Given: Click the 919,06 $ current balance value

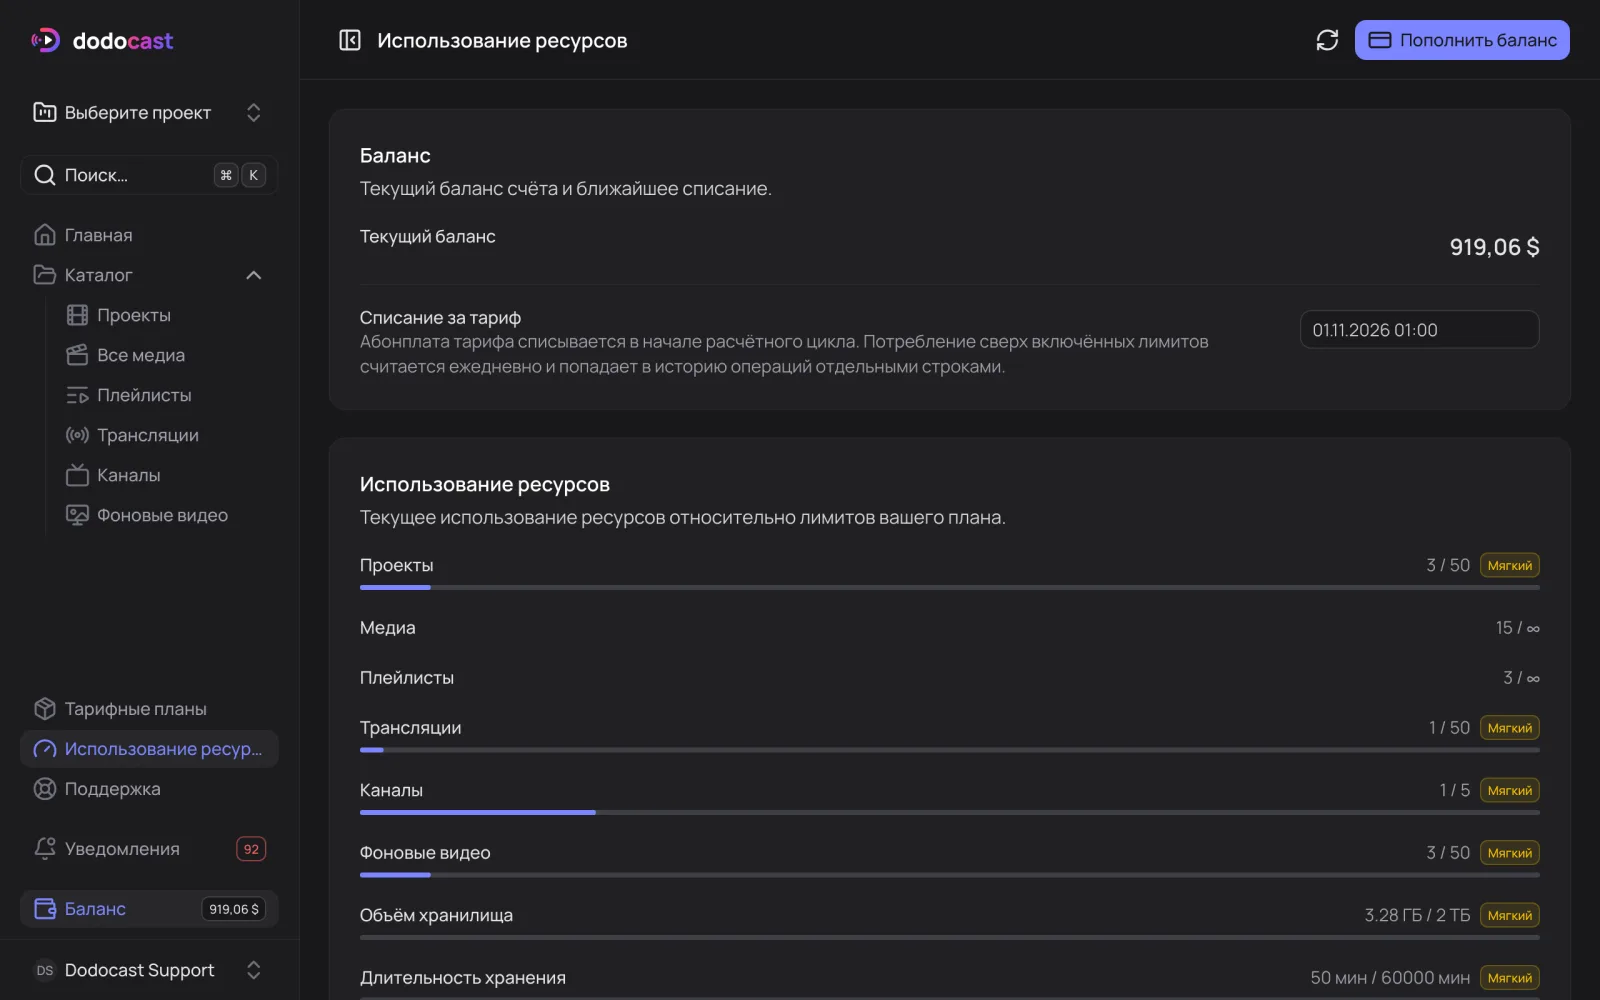Looking at the screenshot, I should [1494, 247].
